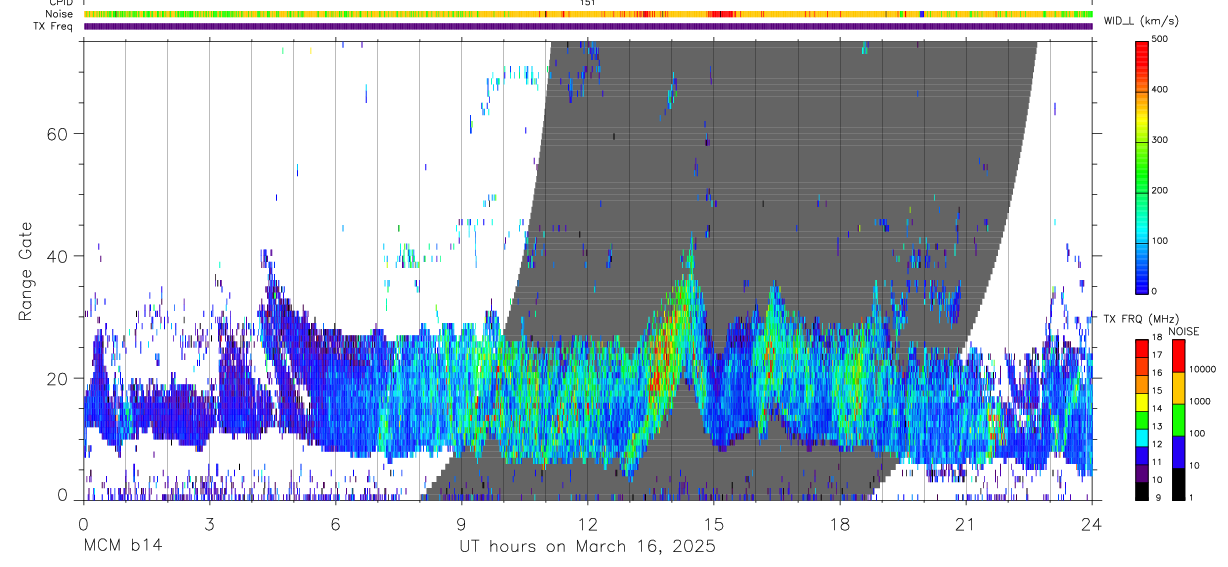Click the "500" tick on width color bar
The width and height of the screenshot is (1228, 567).
click(x=1162, y=38)
